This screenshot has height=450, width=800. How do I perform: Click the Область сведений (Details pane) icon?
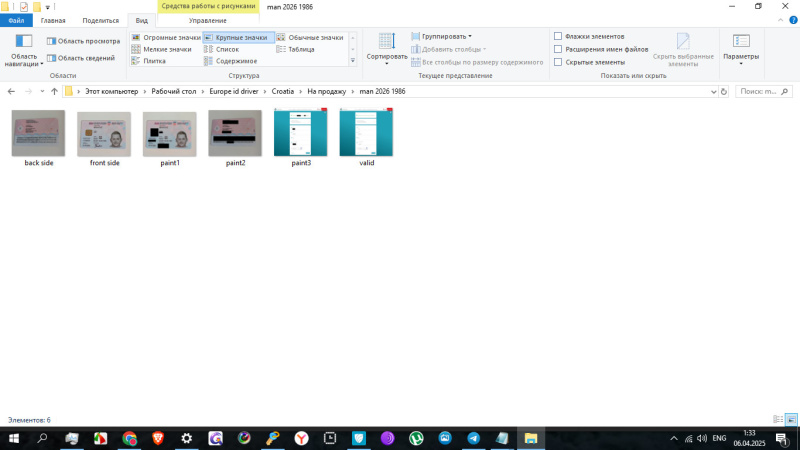pyautogui.click(x=51, y=58)
